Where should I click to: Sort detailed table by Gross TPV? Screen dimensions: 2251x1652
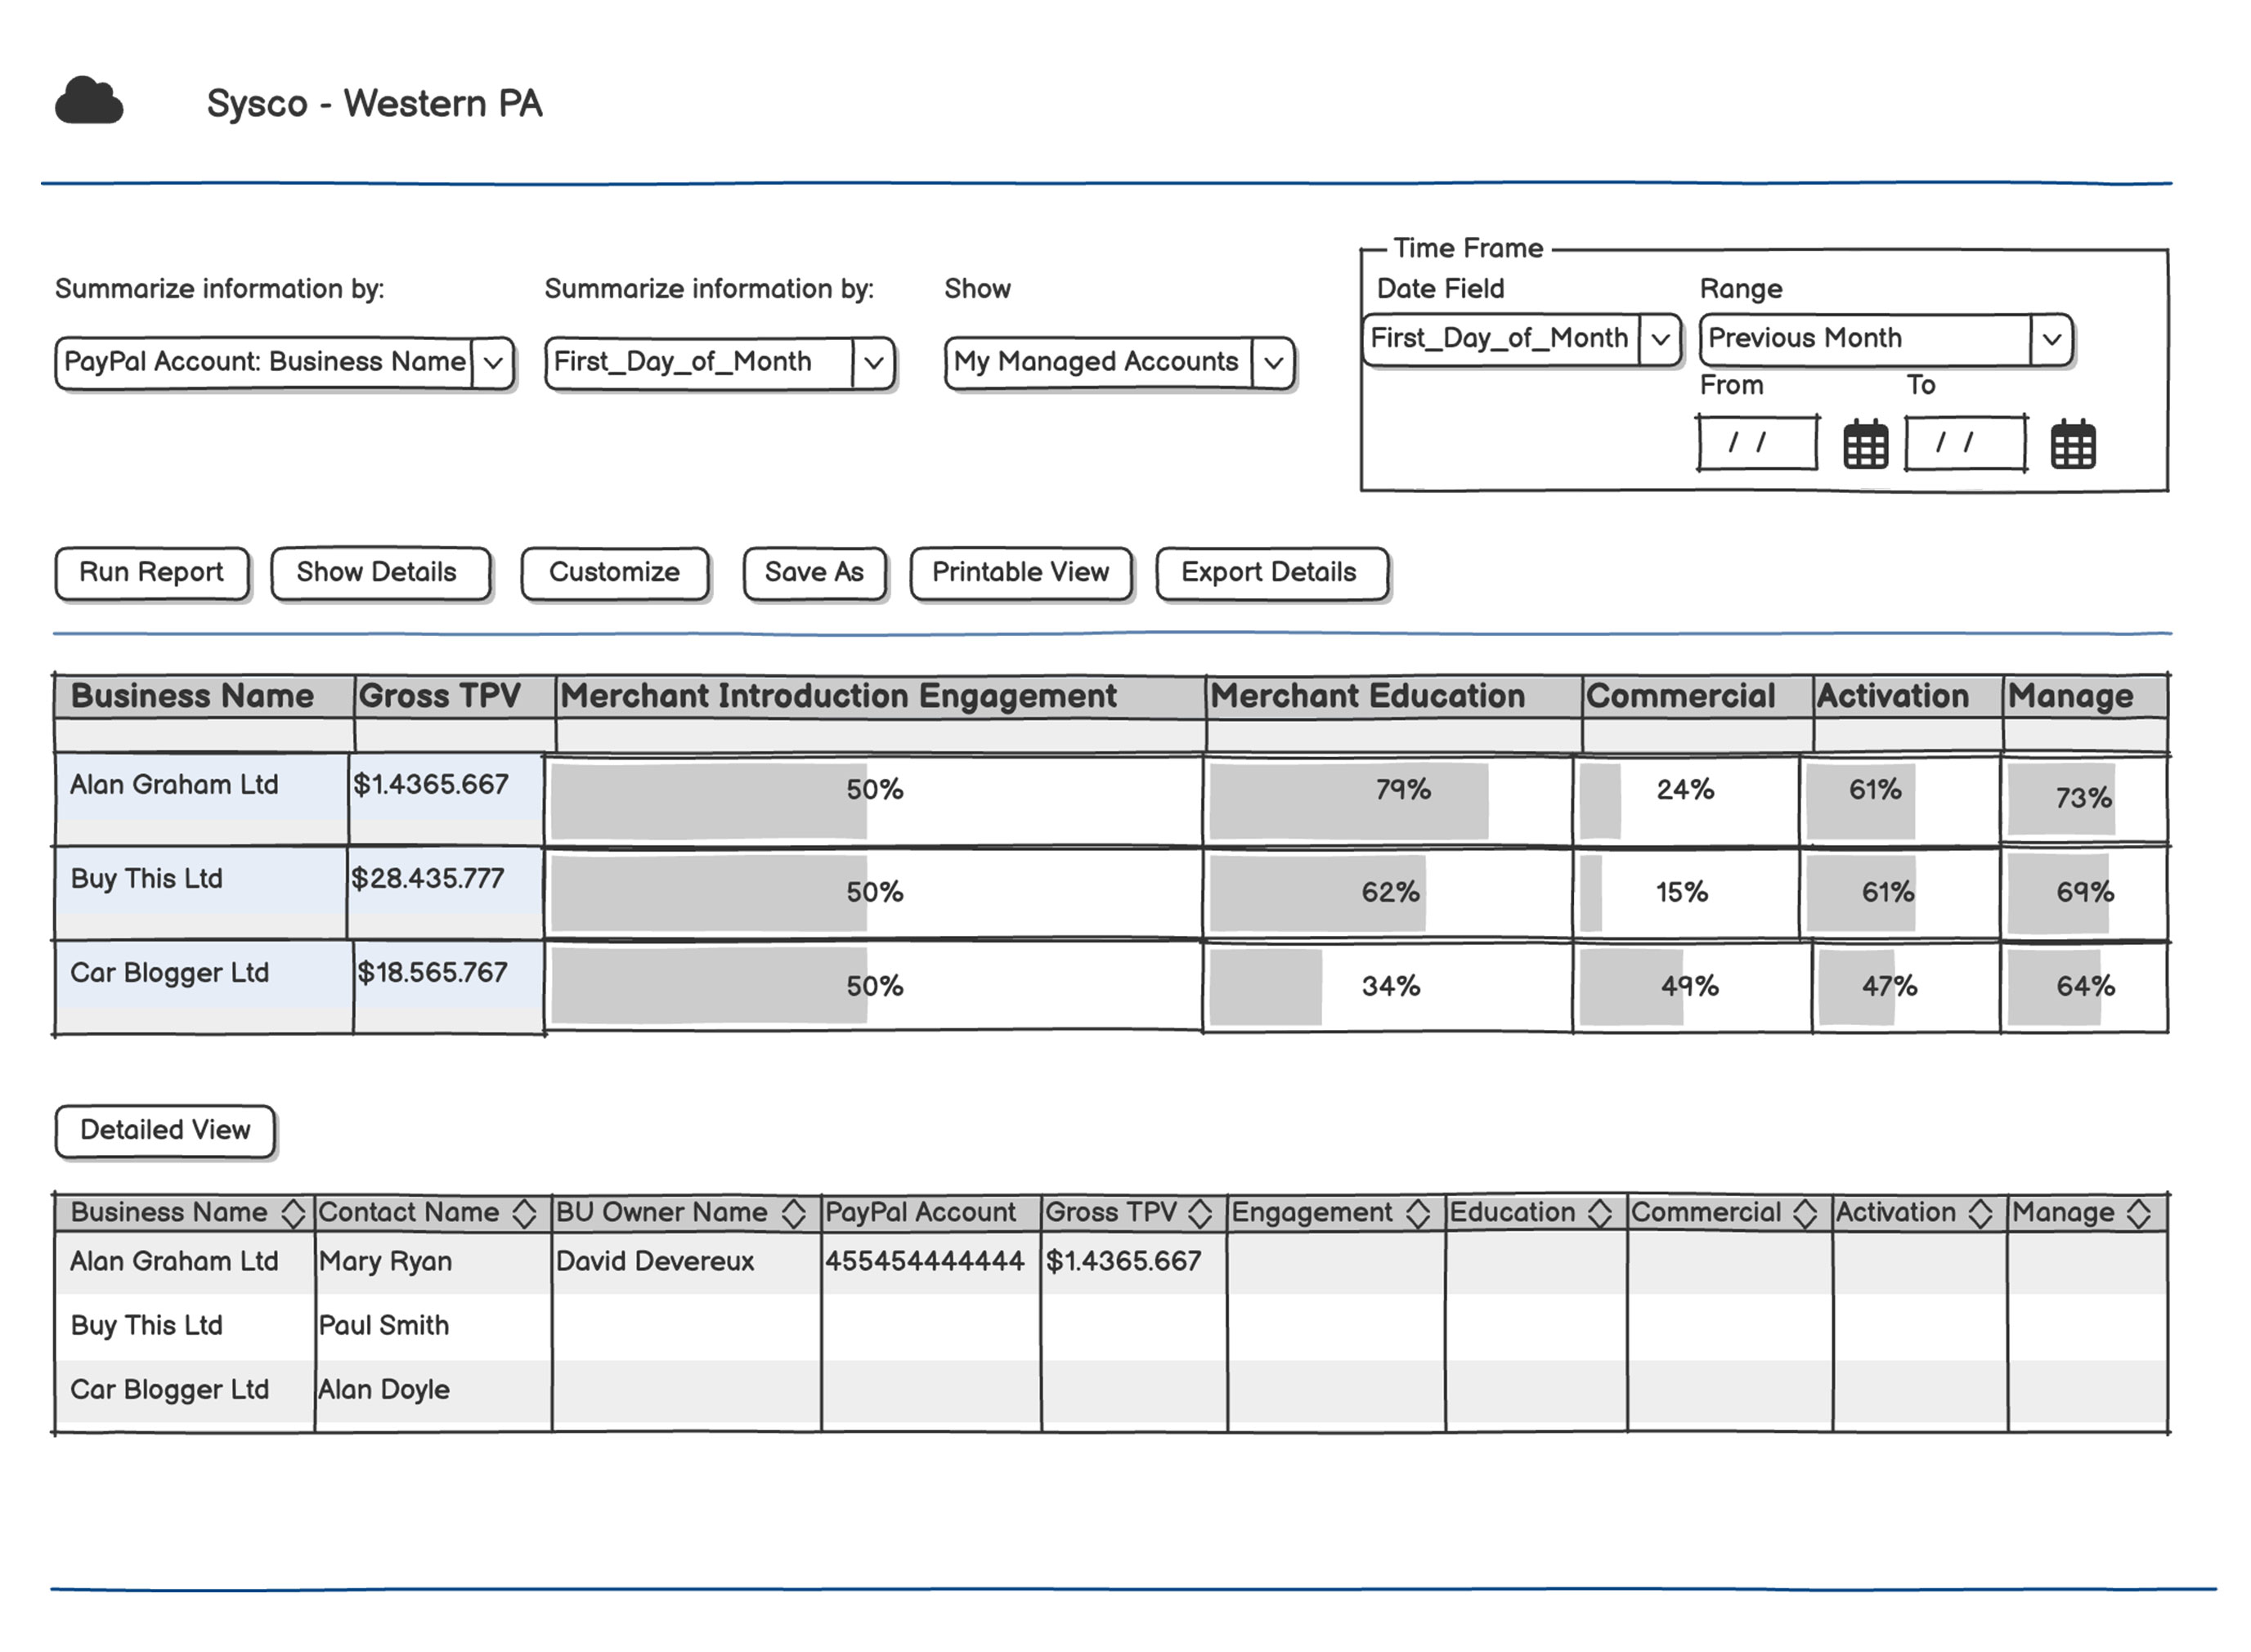coord(1200,1213)
